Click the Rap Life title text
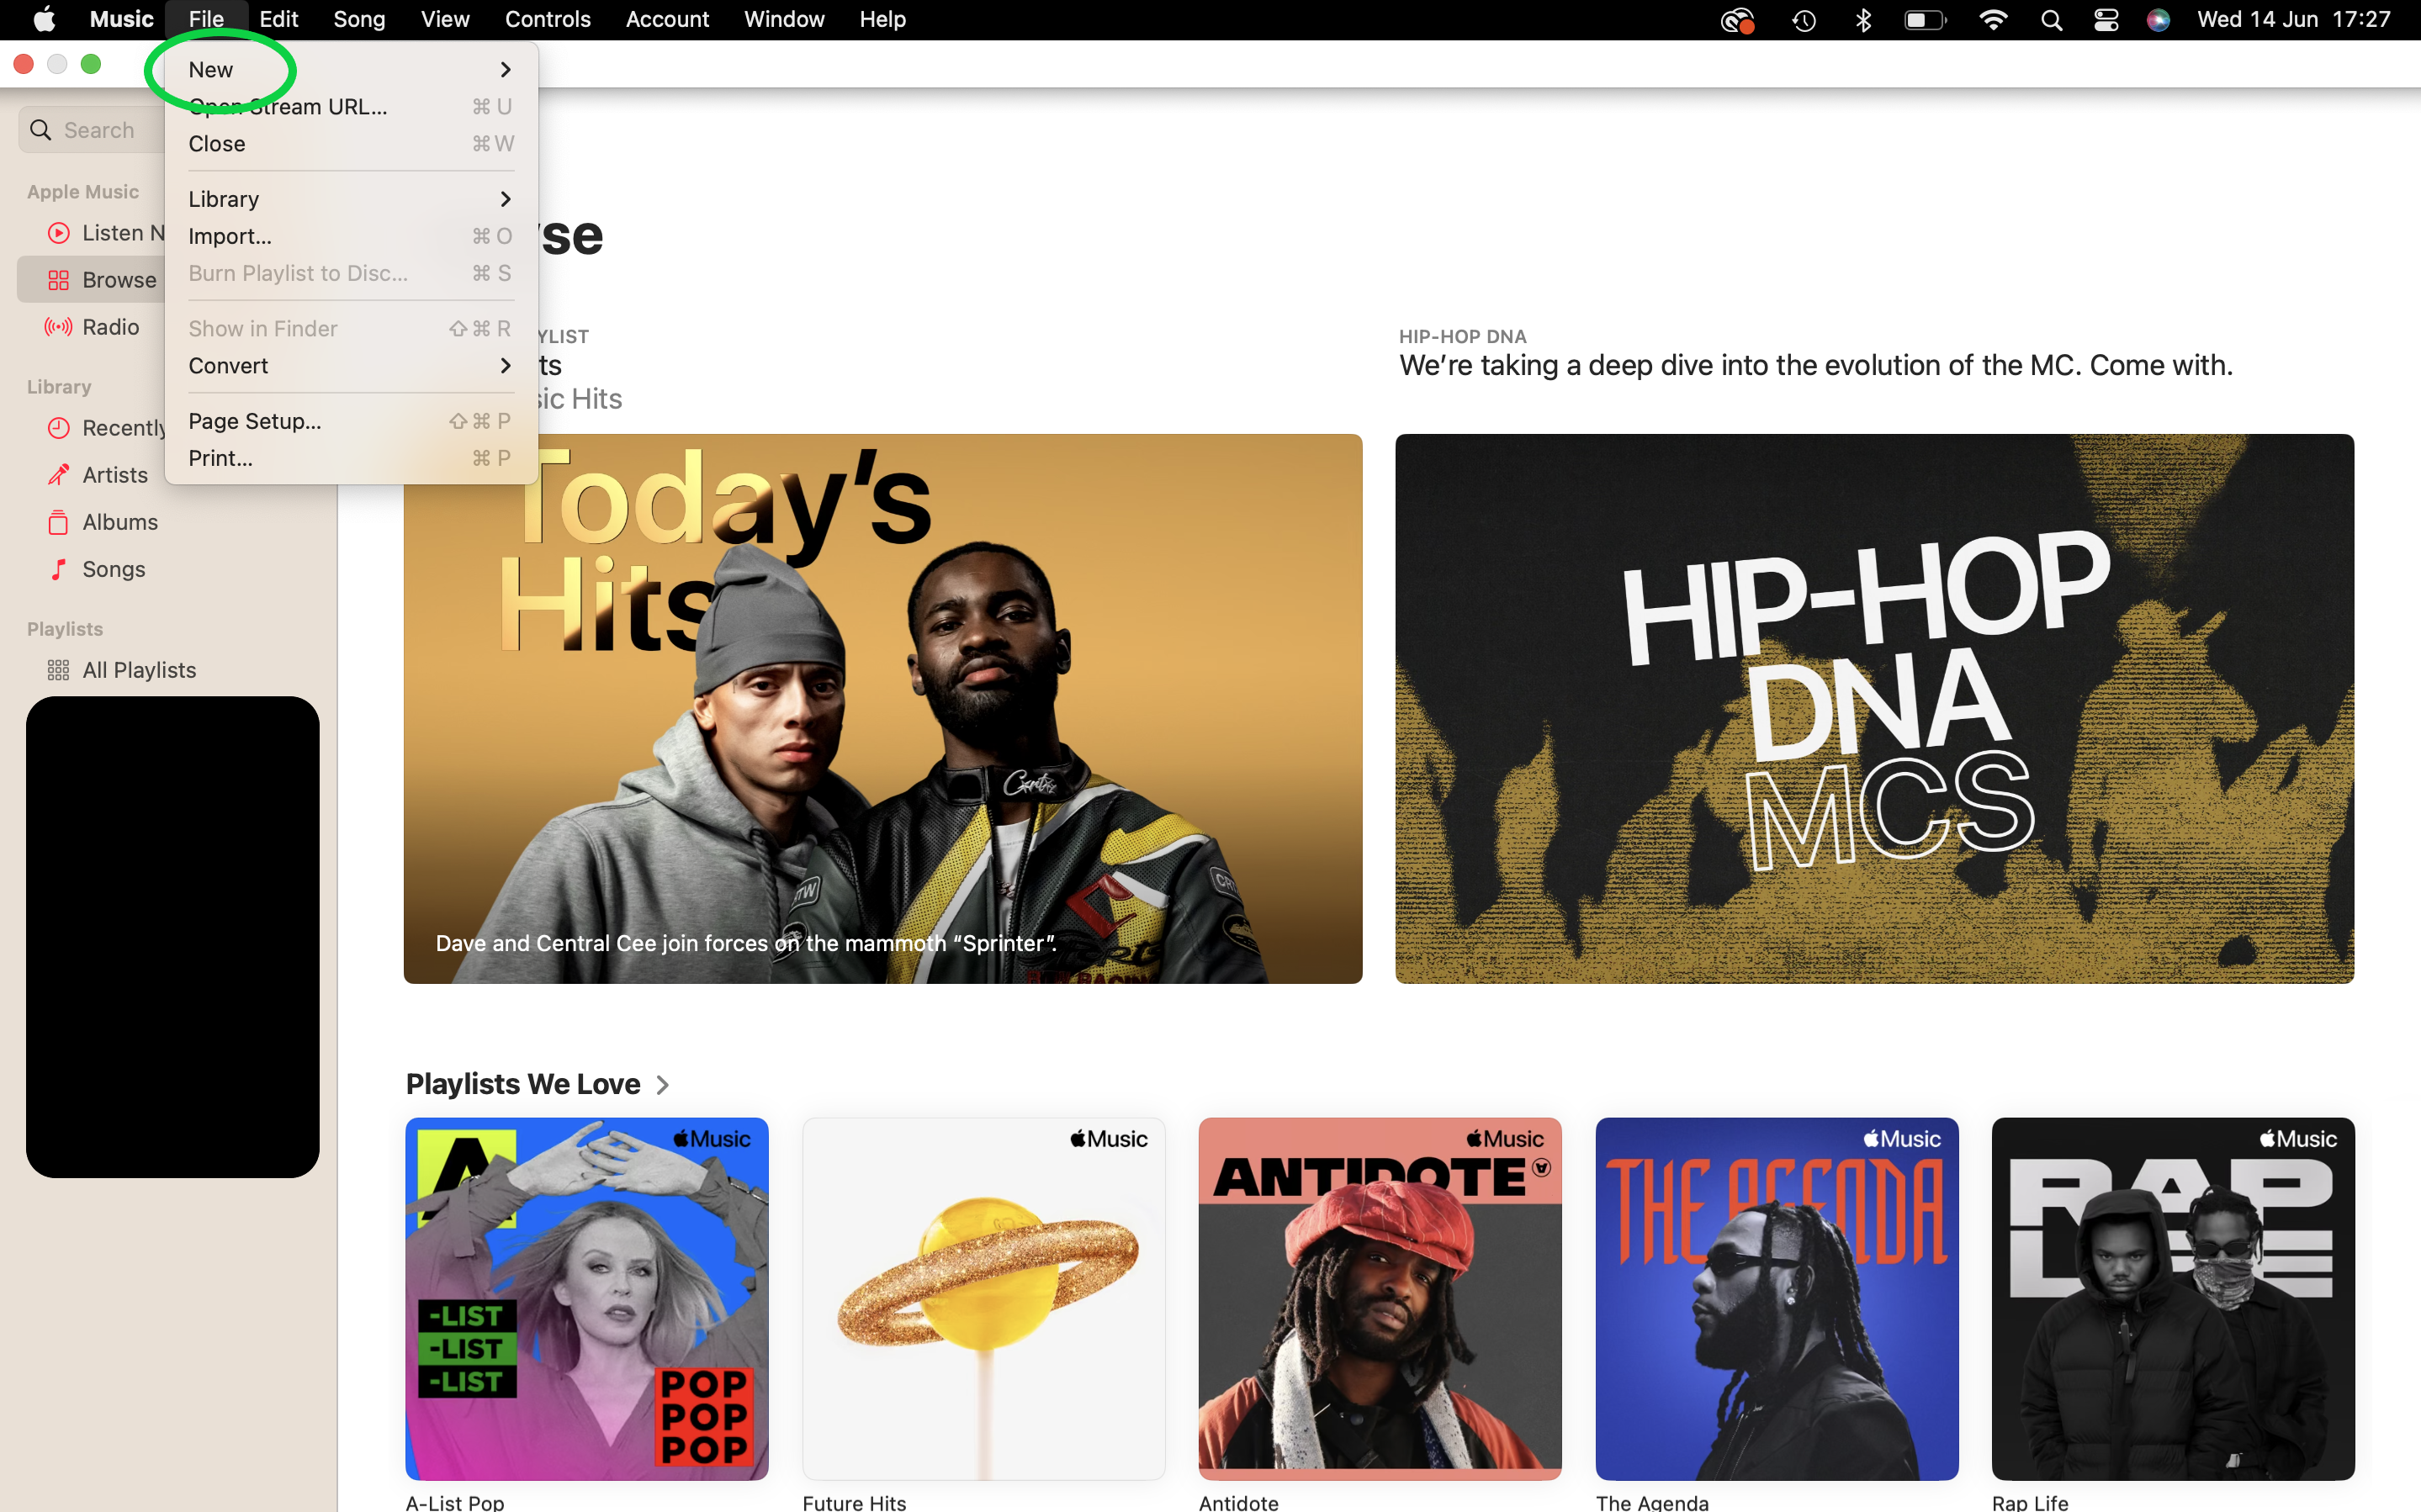Viewport: 2421px width, 1512px height. (2030, 1502)
